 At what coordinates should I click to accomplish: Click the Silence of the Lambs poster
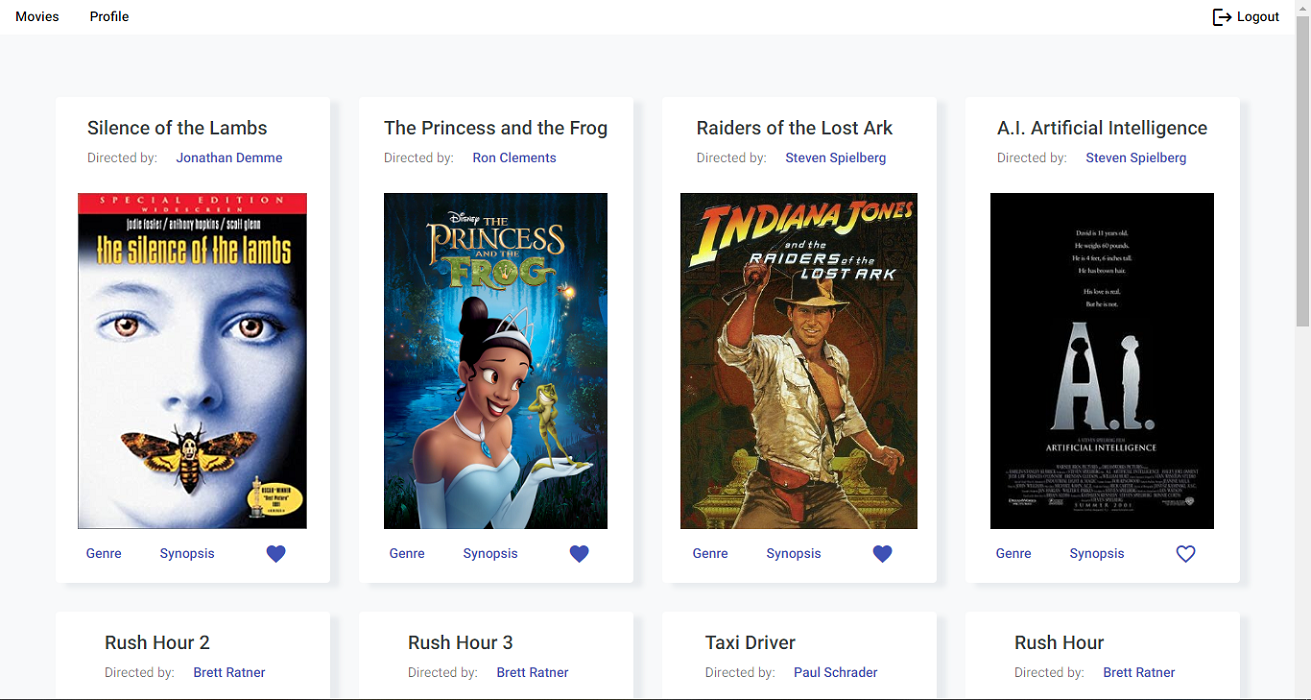click(192, 360)
